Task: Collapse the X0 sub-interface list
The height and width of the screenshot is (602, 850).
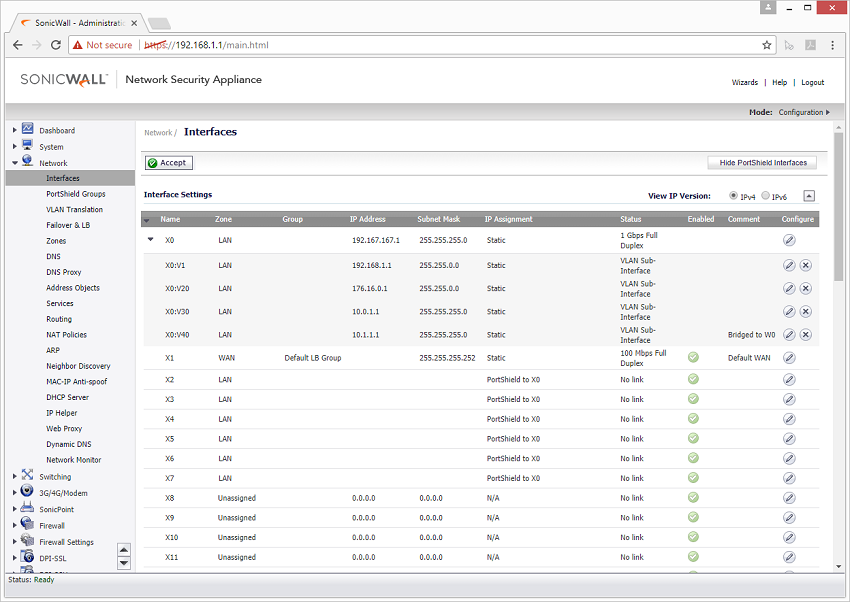Action: tap(151, 239)
